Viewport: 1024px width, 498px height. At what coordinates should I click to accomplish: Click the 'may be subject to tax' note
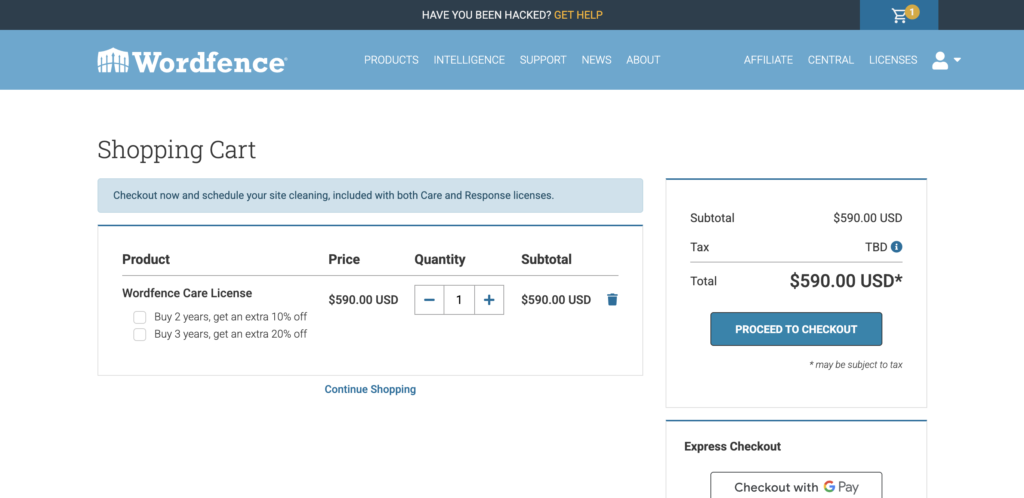(856, 365)
